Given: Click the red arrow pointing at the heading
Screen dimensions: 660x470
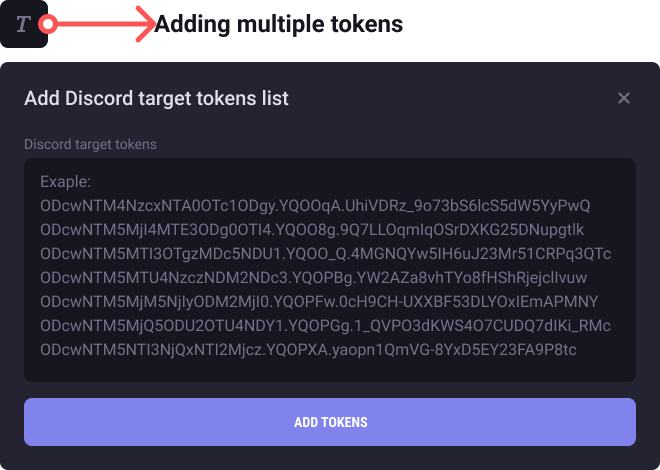Looking at the screenshot, I should (x=110, y=24).
